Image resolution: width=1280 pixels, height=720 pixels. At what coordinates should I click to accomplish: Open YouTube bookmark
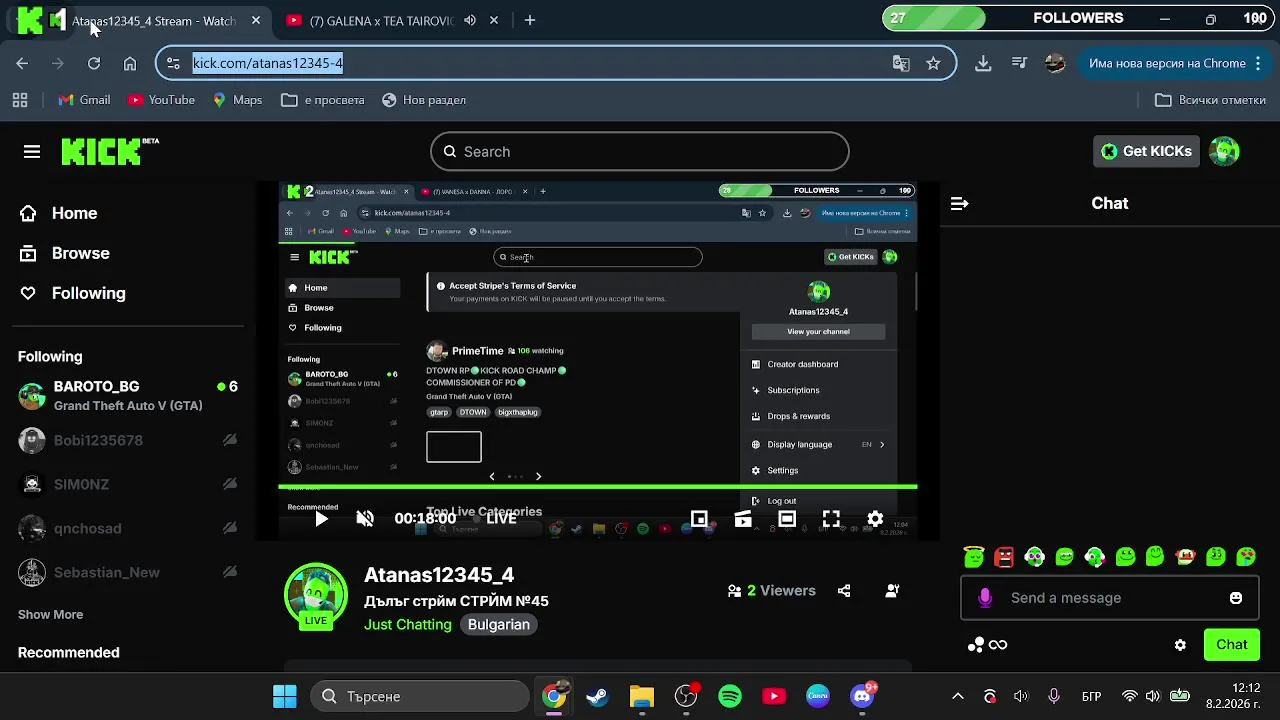point(161,100)
